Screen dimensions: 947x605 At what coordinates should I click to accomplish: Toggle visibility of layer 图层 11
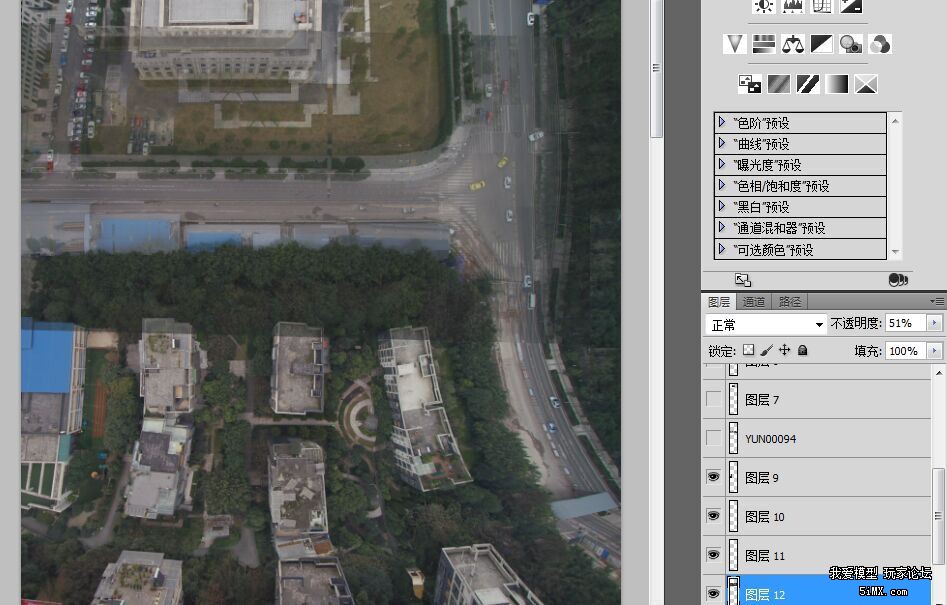713,555
